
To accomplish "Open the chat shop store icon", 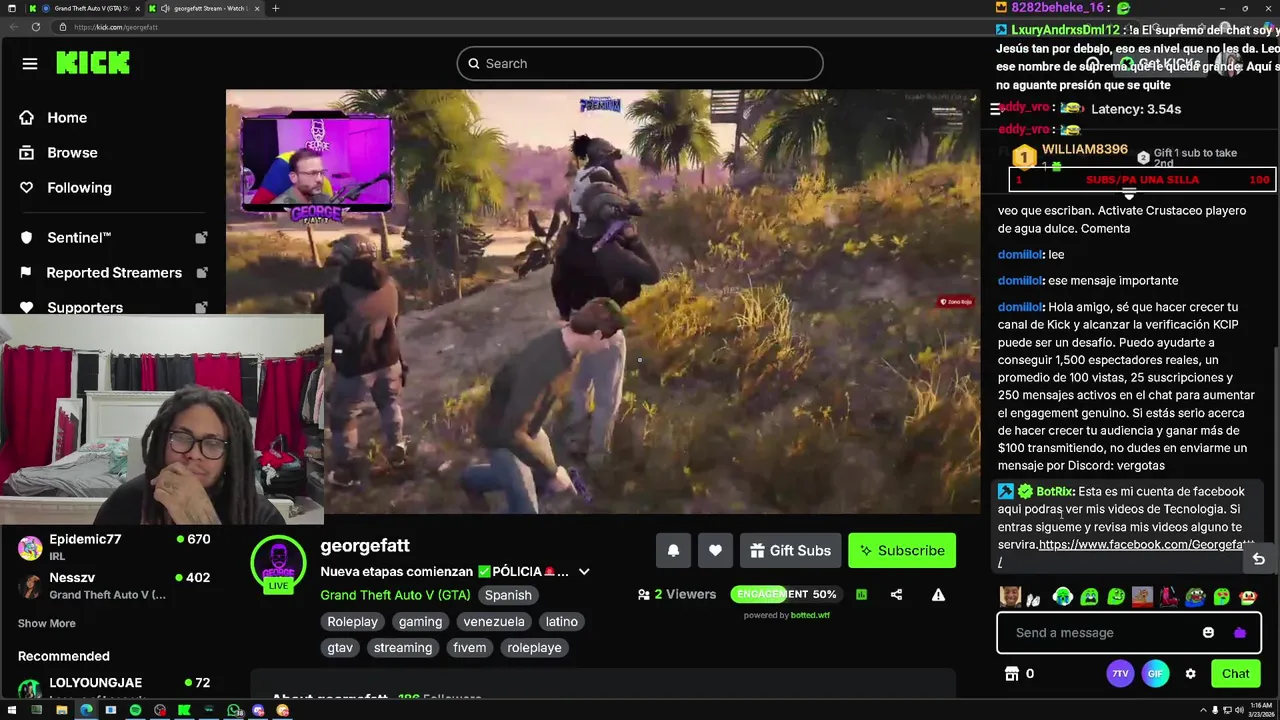I will 1011,673.
